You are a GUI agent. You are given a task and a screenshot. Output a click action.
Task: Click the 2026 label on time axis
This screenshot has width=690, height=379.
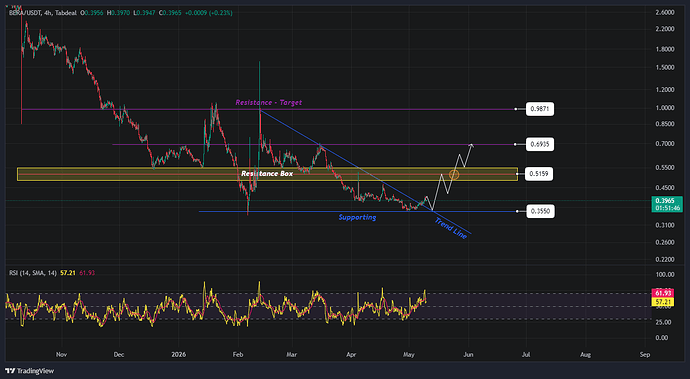coord(179,354)
